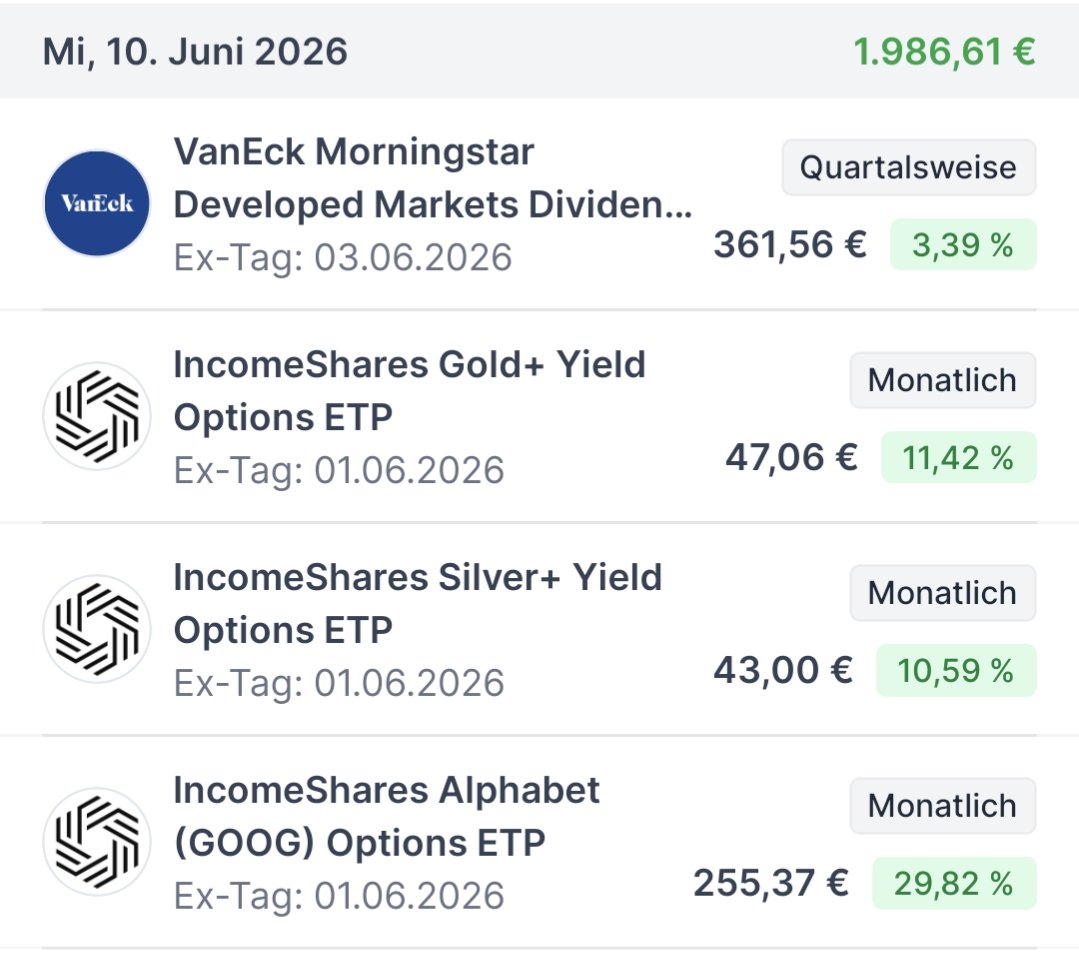Click the 3,39 % yield badge
This screenshot has height=956, width=1079.
click(x=963, y=244)
